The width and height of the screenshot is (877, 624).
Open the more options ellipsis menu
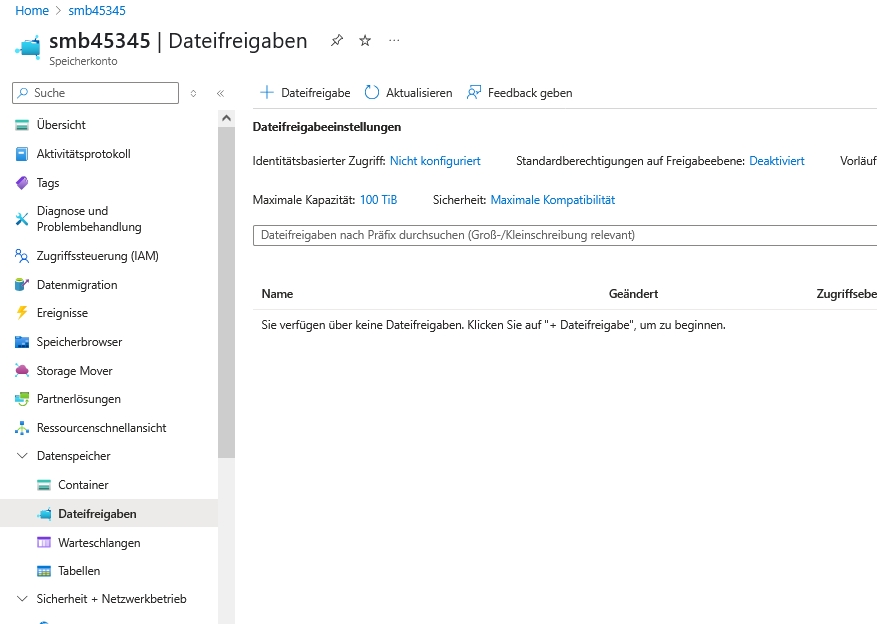click(x=394, y=41)
